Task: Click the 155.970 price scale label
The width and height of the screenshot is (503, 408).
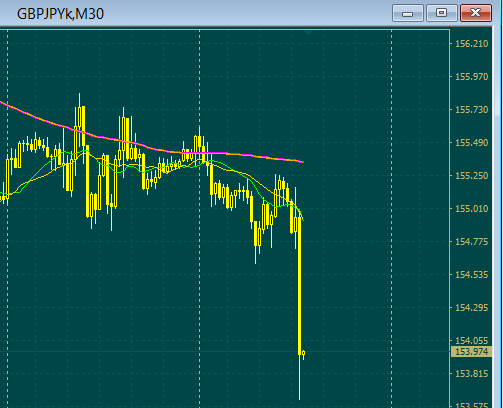Action: (471, 77)
